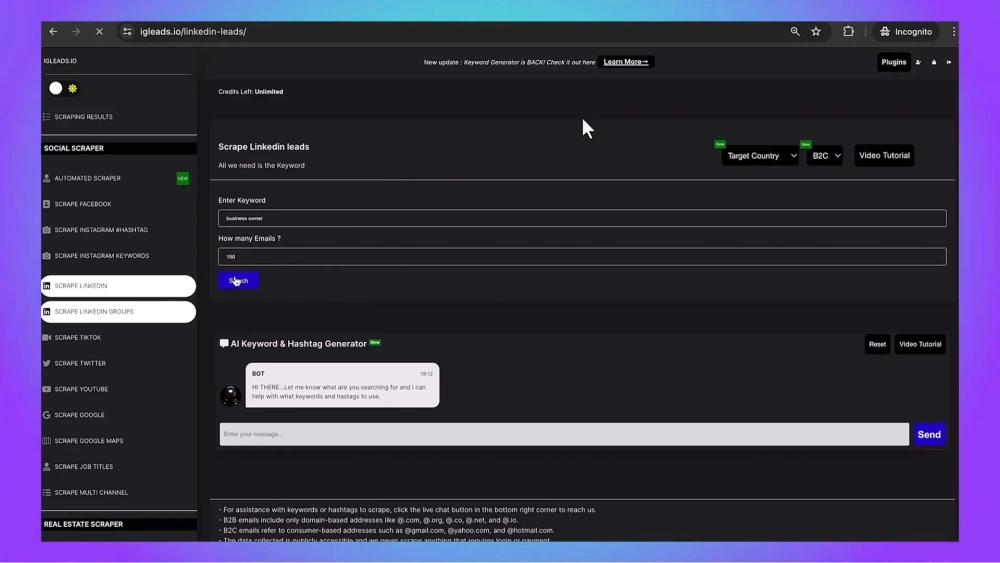Viewport: 1000px width, 563px height.
Task: Bookmark this page with the star icon
Action: (x=816, y=31)
